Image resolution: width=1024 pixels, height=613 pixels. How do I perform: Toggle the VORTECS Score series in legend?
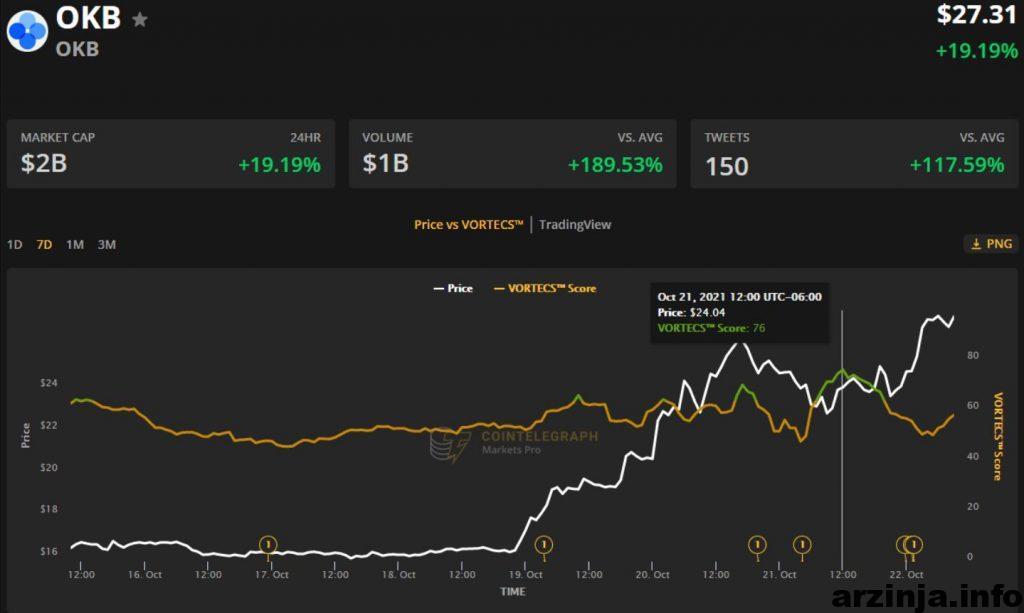[x=544, y=288]
